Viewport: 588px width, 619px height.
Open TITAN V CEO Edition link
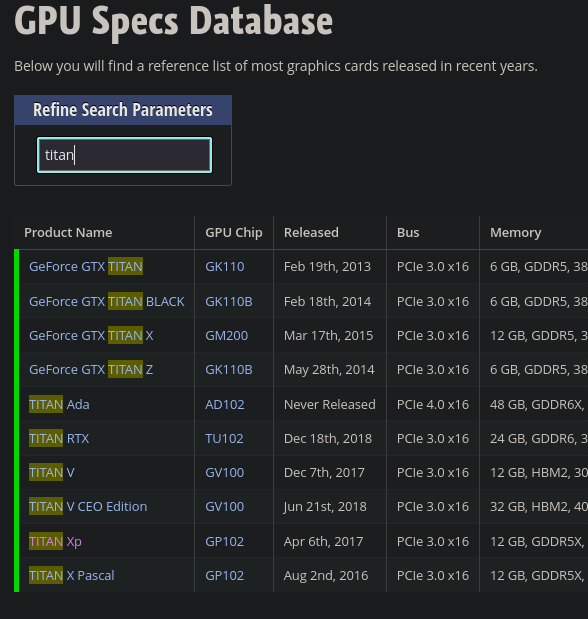[88, 506]
